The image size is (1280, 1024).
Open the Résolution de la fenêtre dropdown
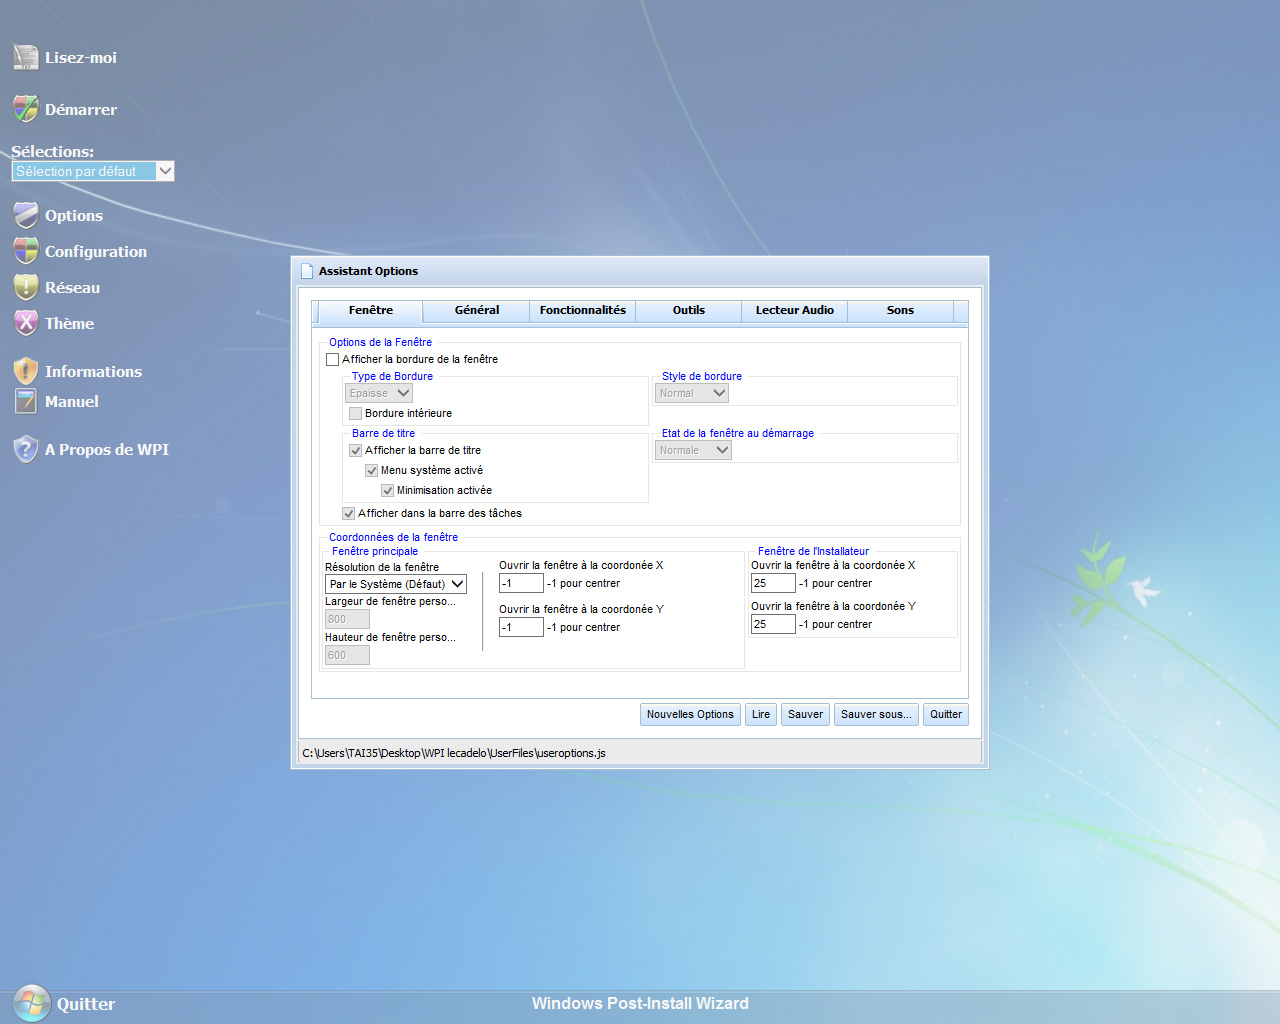click(x=396, y=584)
